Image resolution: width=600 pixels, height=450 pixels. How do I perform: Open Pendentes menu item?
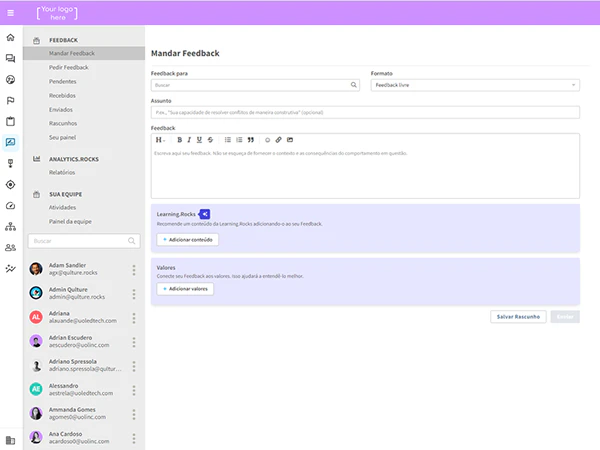(x=62, y=82)
